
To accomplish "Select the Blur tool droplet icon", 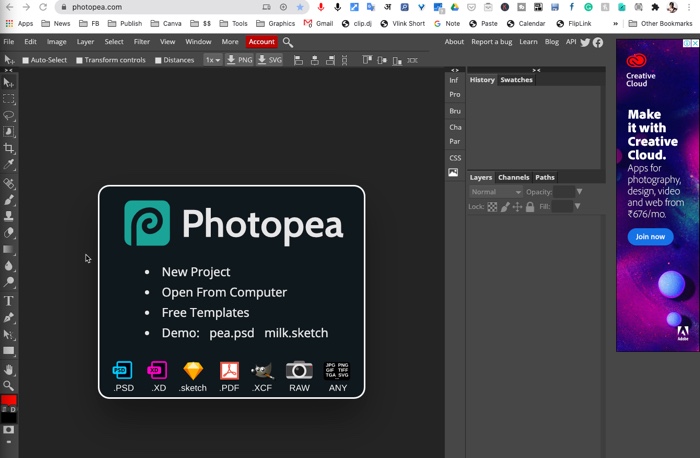I will click(8, 266).
